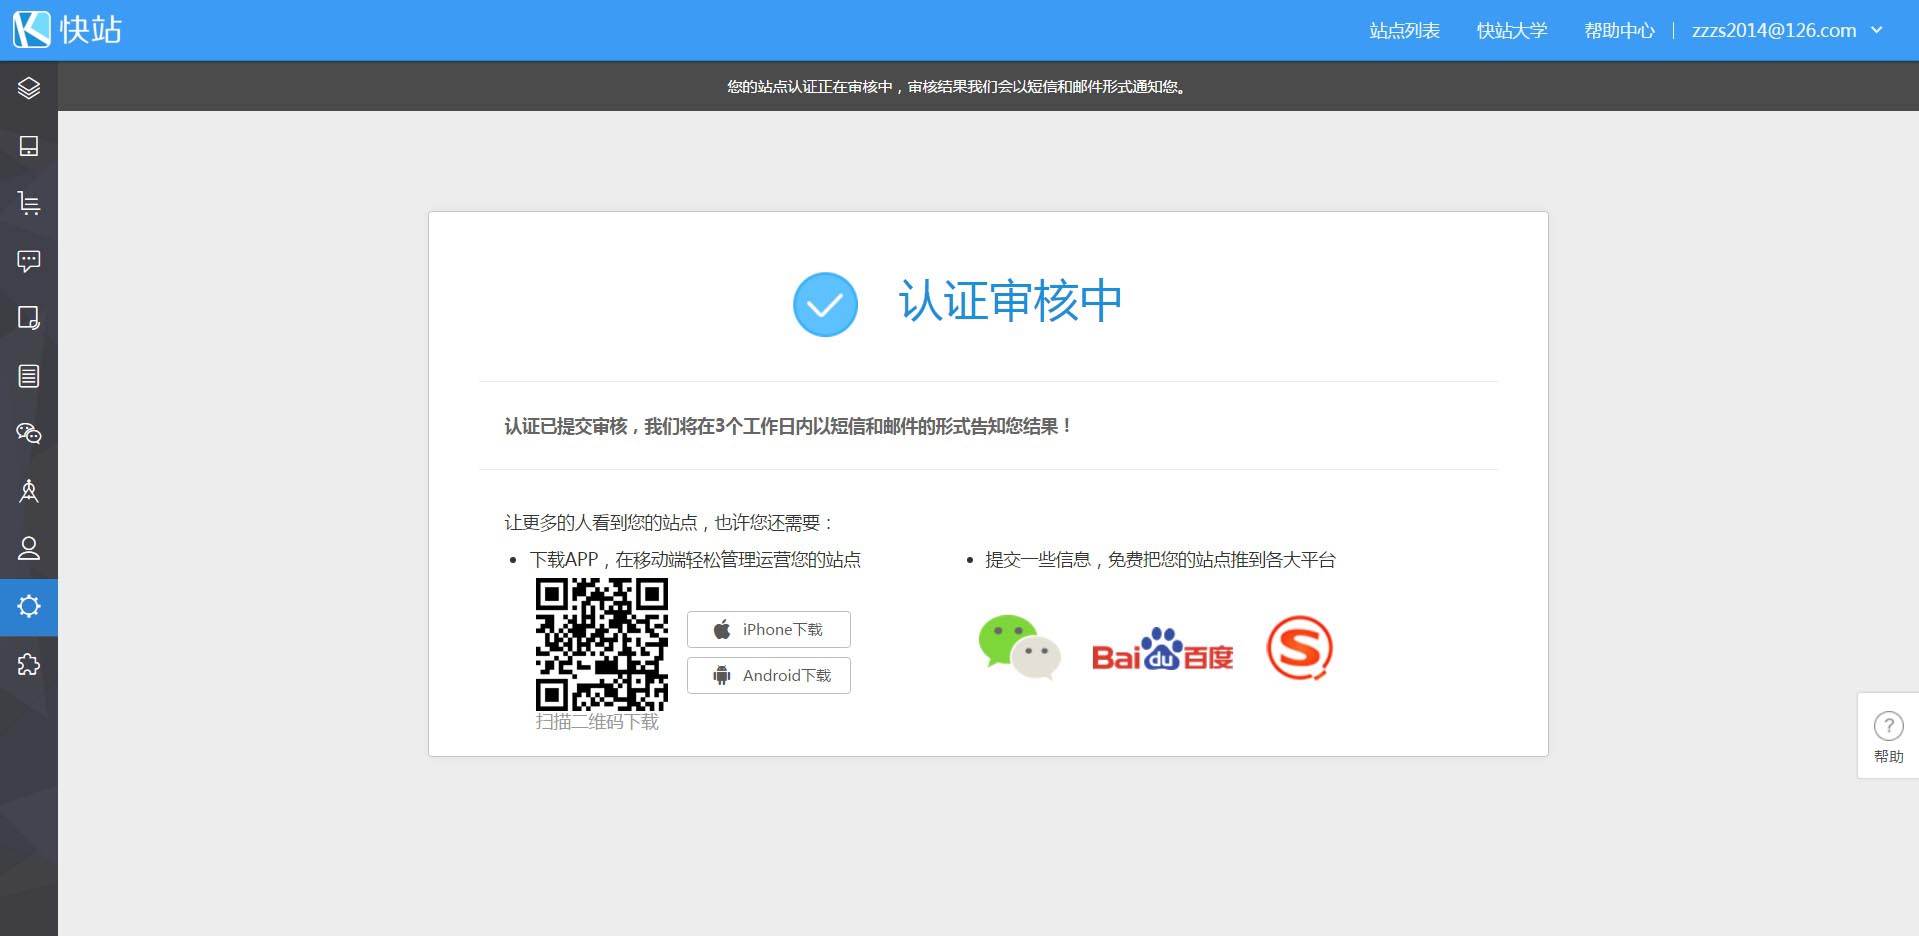Screen dimensions: 1919x936
Task: Open the floating 帮助 help widget
Action: [1888, 736]
